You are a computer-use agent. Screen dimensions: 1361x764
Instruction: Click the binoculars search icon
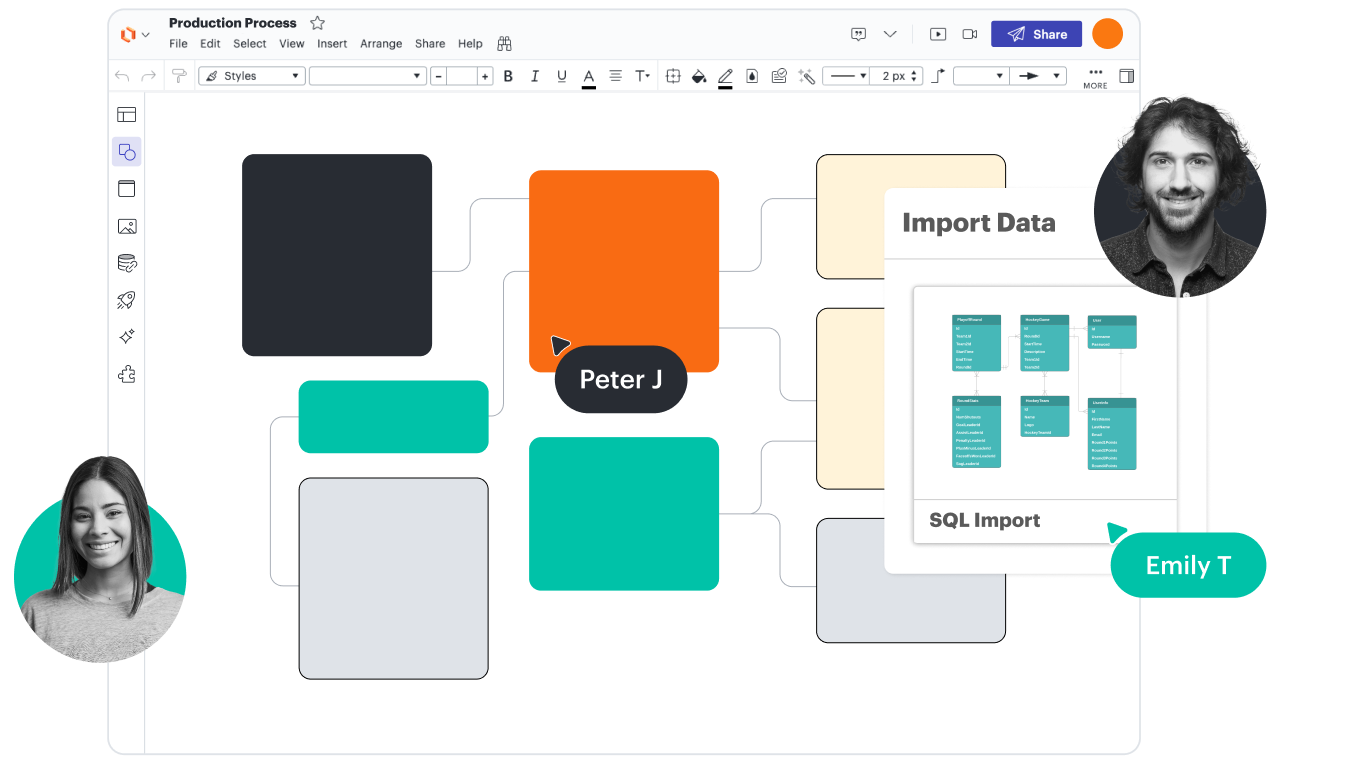tap(505, 44)
